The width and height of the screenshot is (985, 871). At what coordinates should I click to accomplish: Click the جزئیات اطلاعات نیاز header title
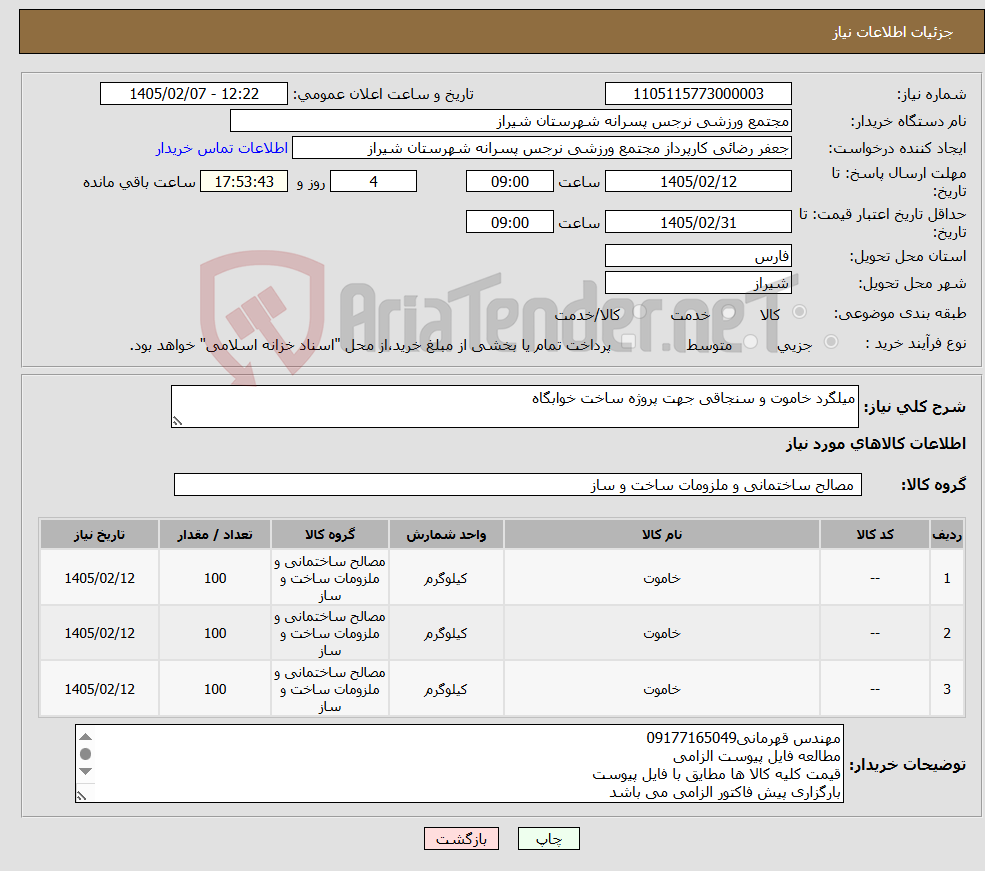(x=893, y=32)
